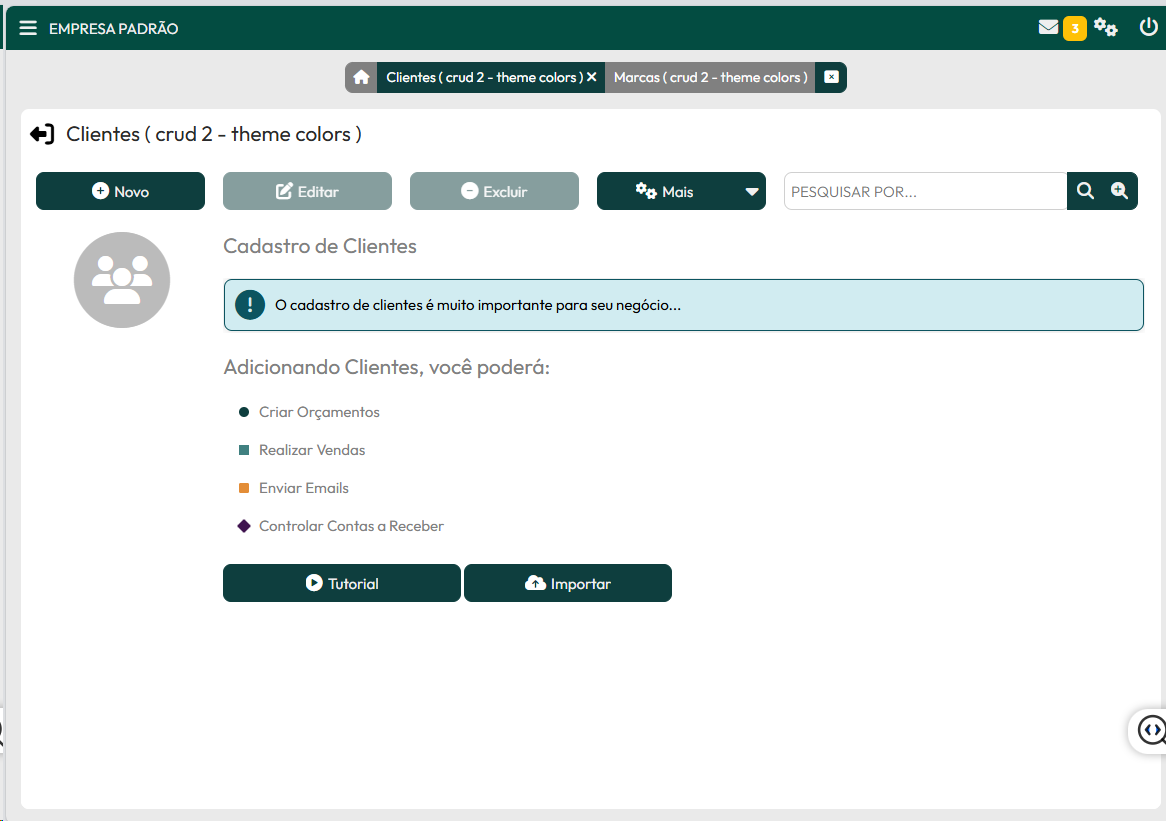Click the code toggle icon at right edge

[1151, 730]
